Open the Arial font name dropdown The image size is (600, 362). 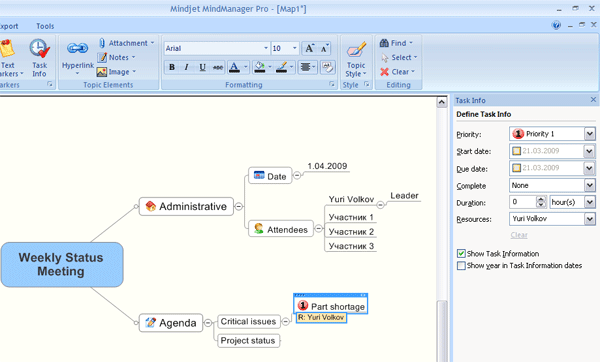pyautogui.click(x=266, y=48)
